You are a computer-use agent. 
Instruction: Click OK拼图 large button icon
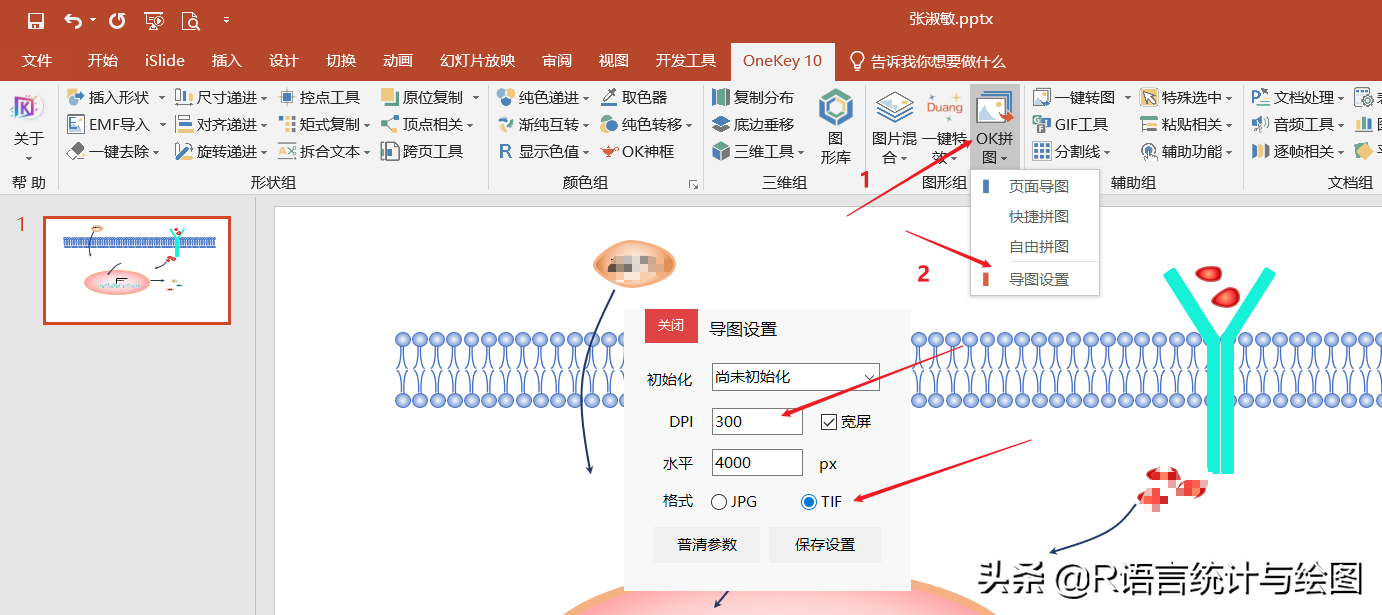pos(995,108)
